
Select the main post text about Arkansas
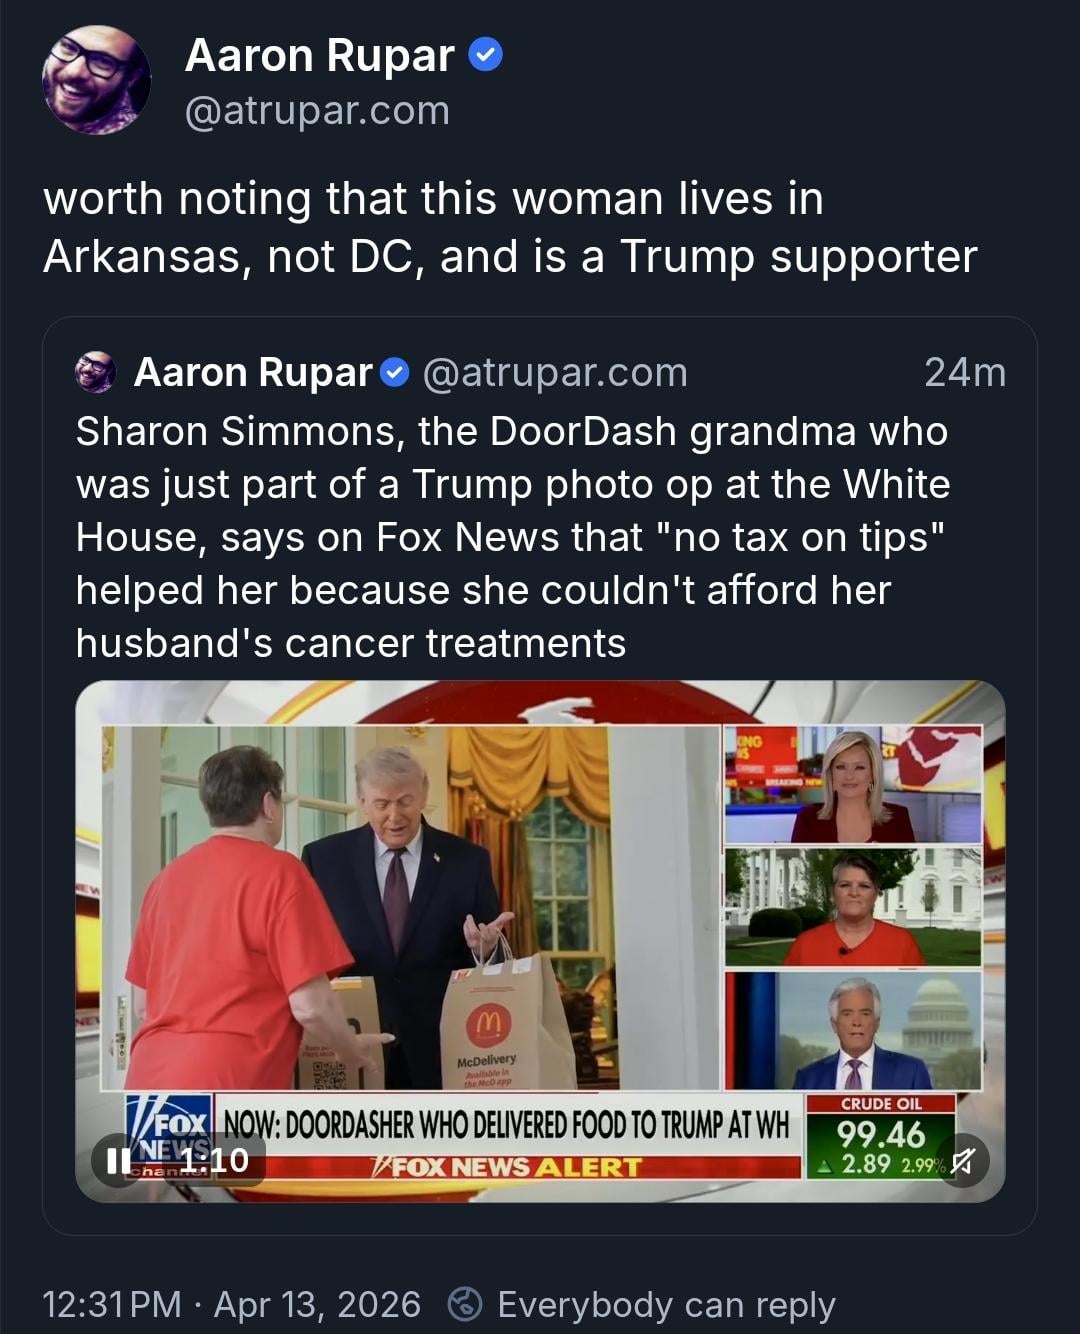tap(510, 227)
